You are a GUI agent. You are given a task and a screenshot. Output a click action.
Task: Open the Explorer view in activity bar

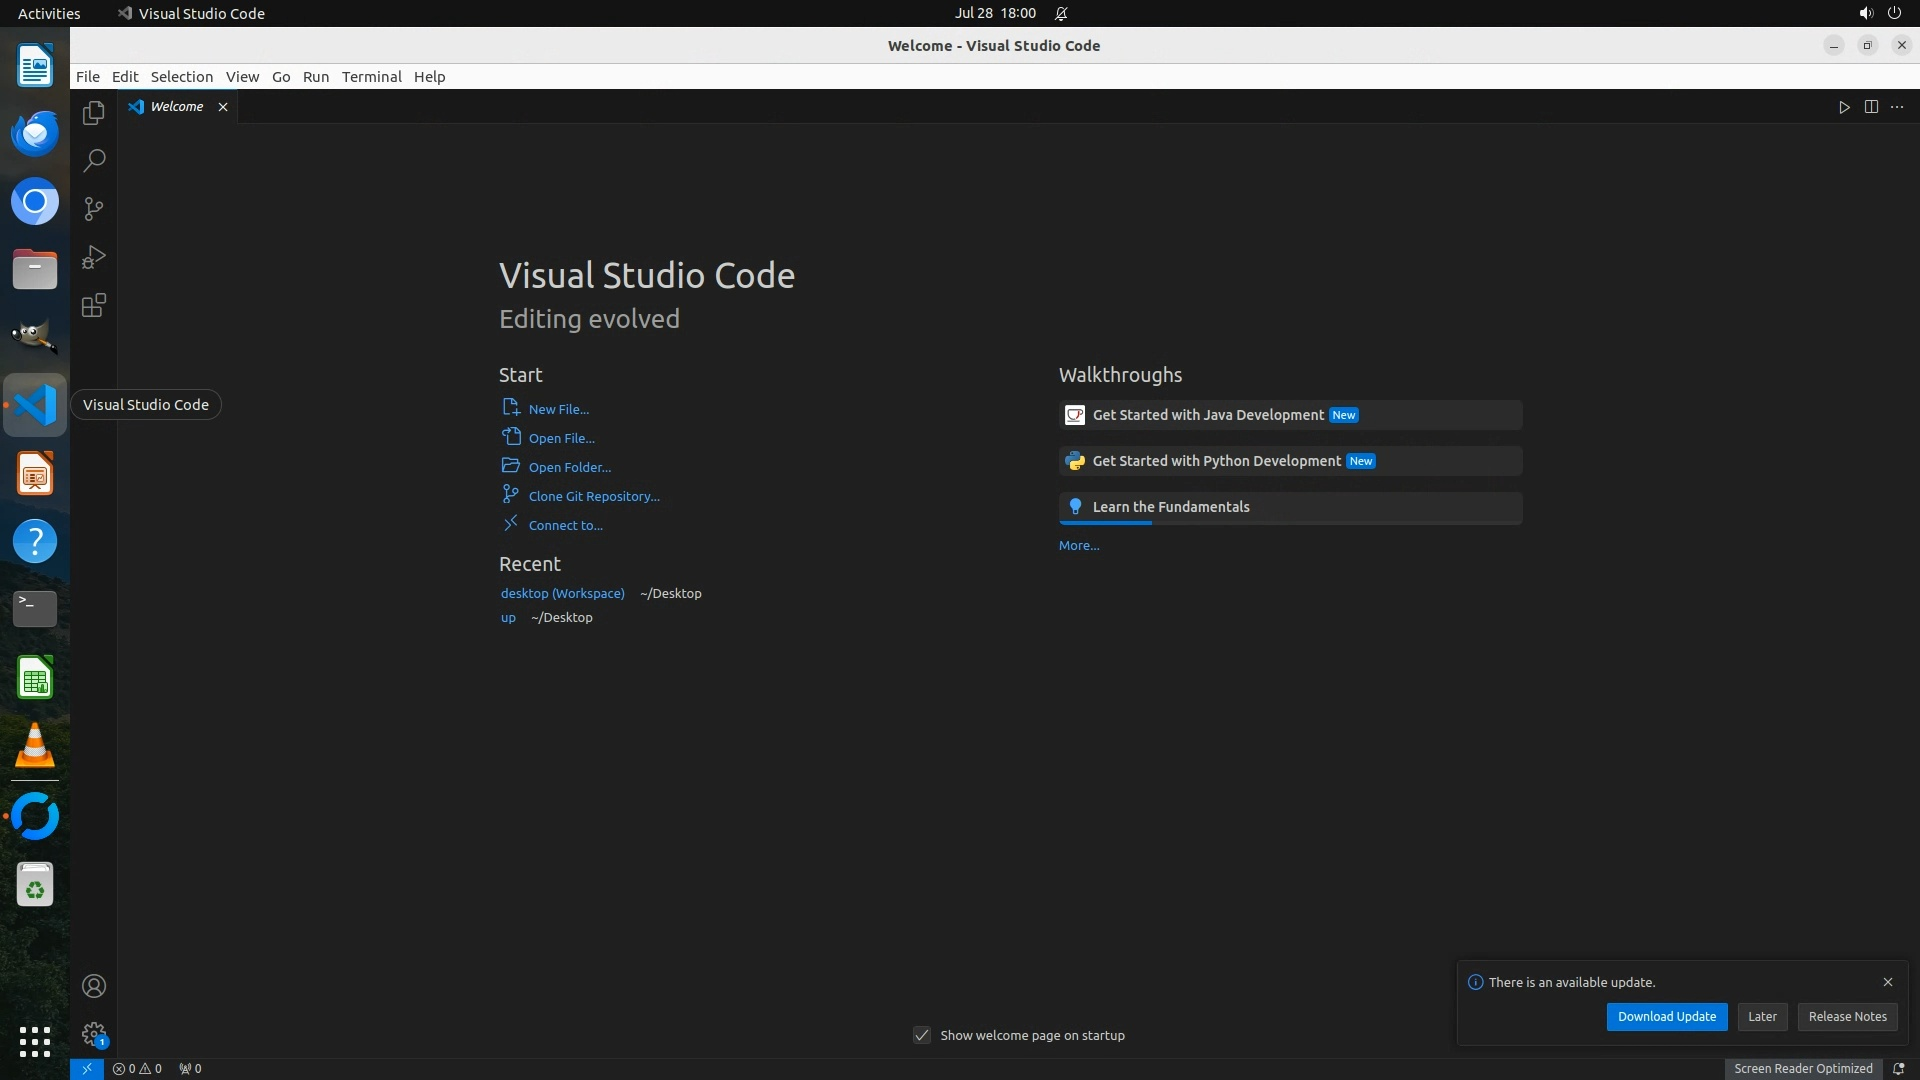click(x=94, y=113)
